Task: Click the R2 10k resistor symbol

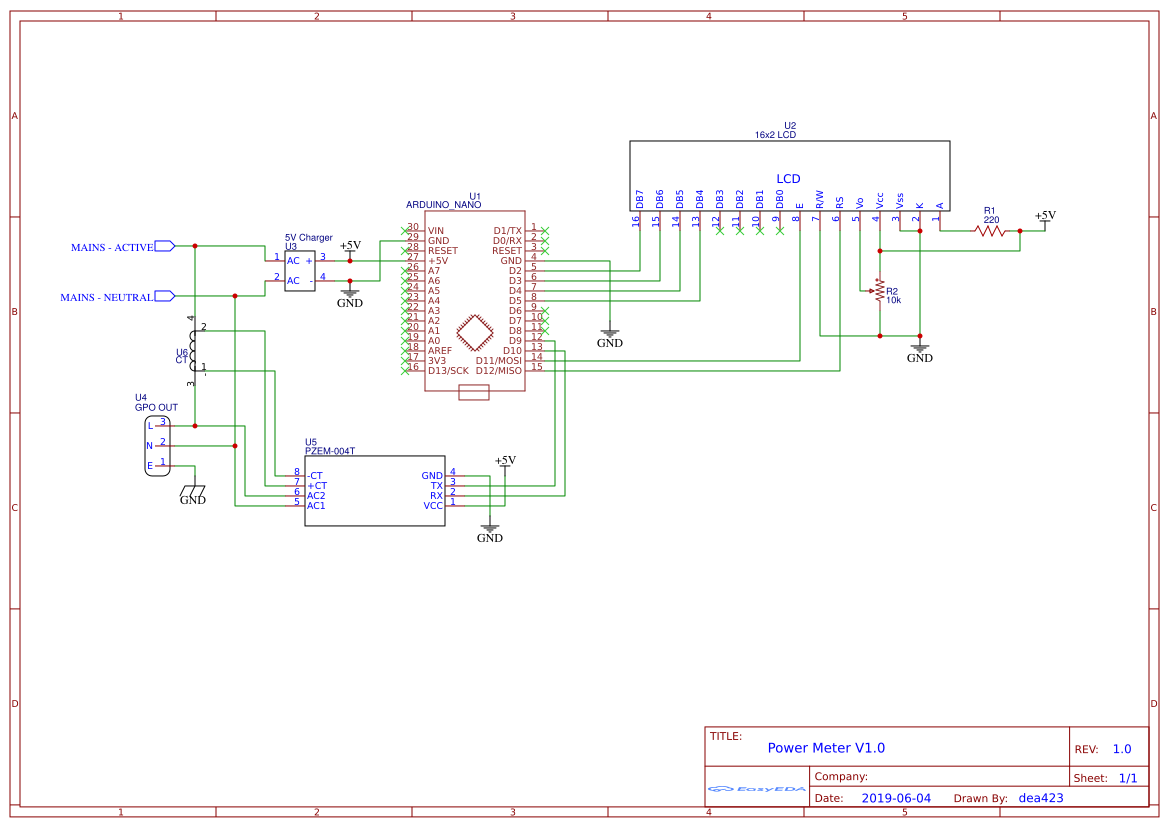Action: click(877, 291)
